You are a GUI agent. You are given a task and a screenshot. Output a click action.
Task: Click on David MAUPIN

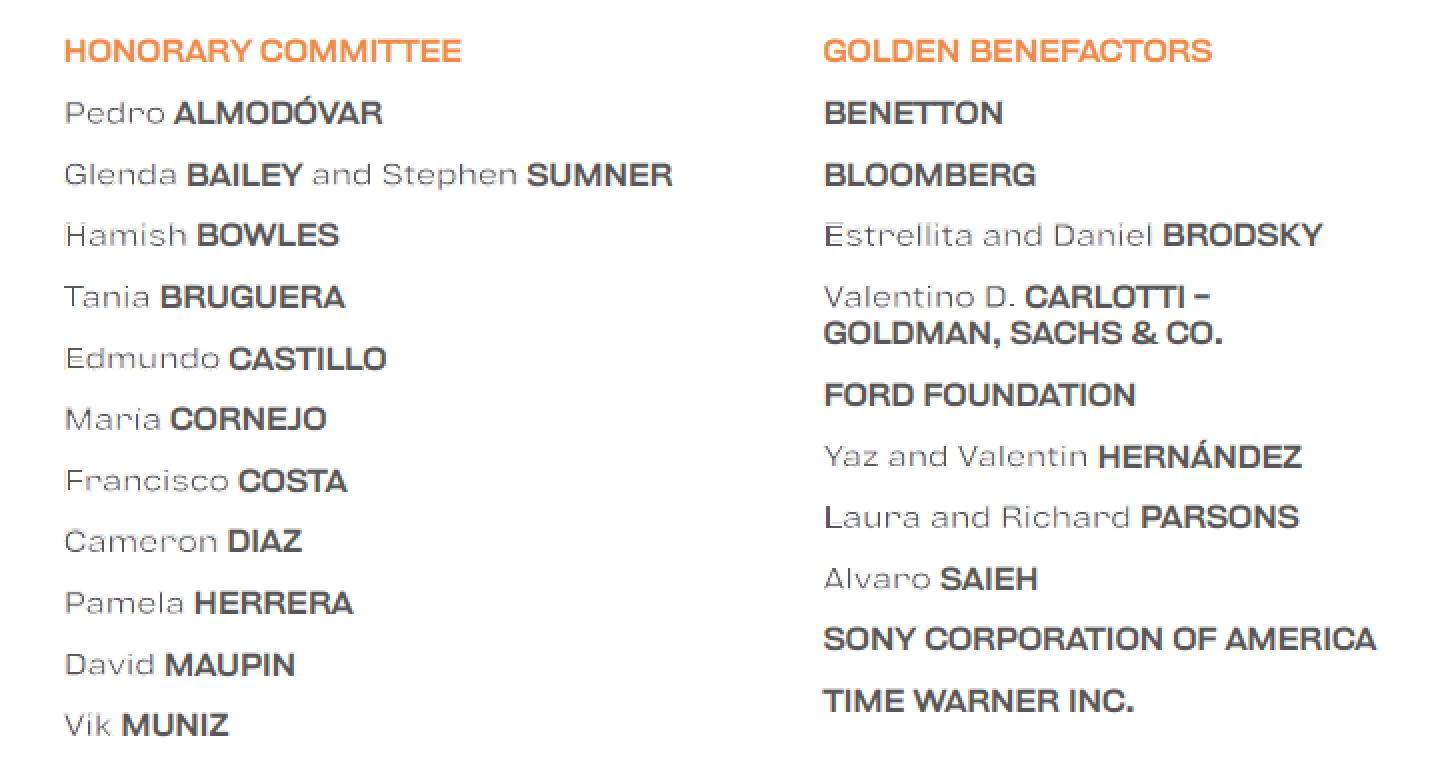click(x=180, y=665)
